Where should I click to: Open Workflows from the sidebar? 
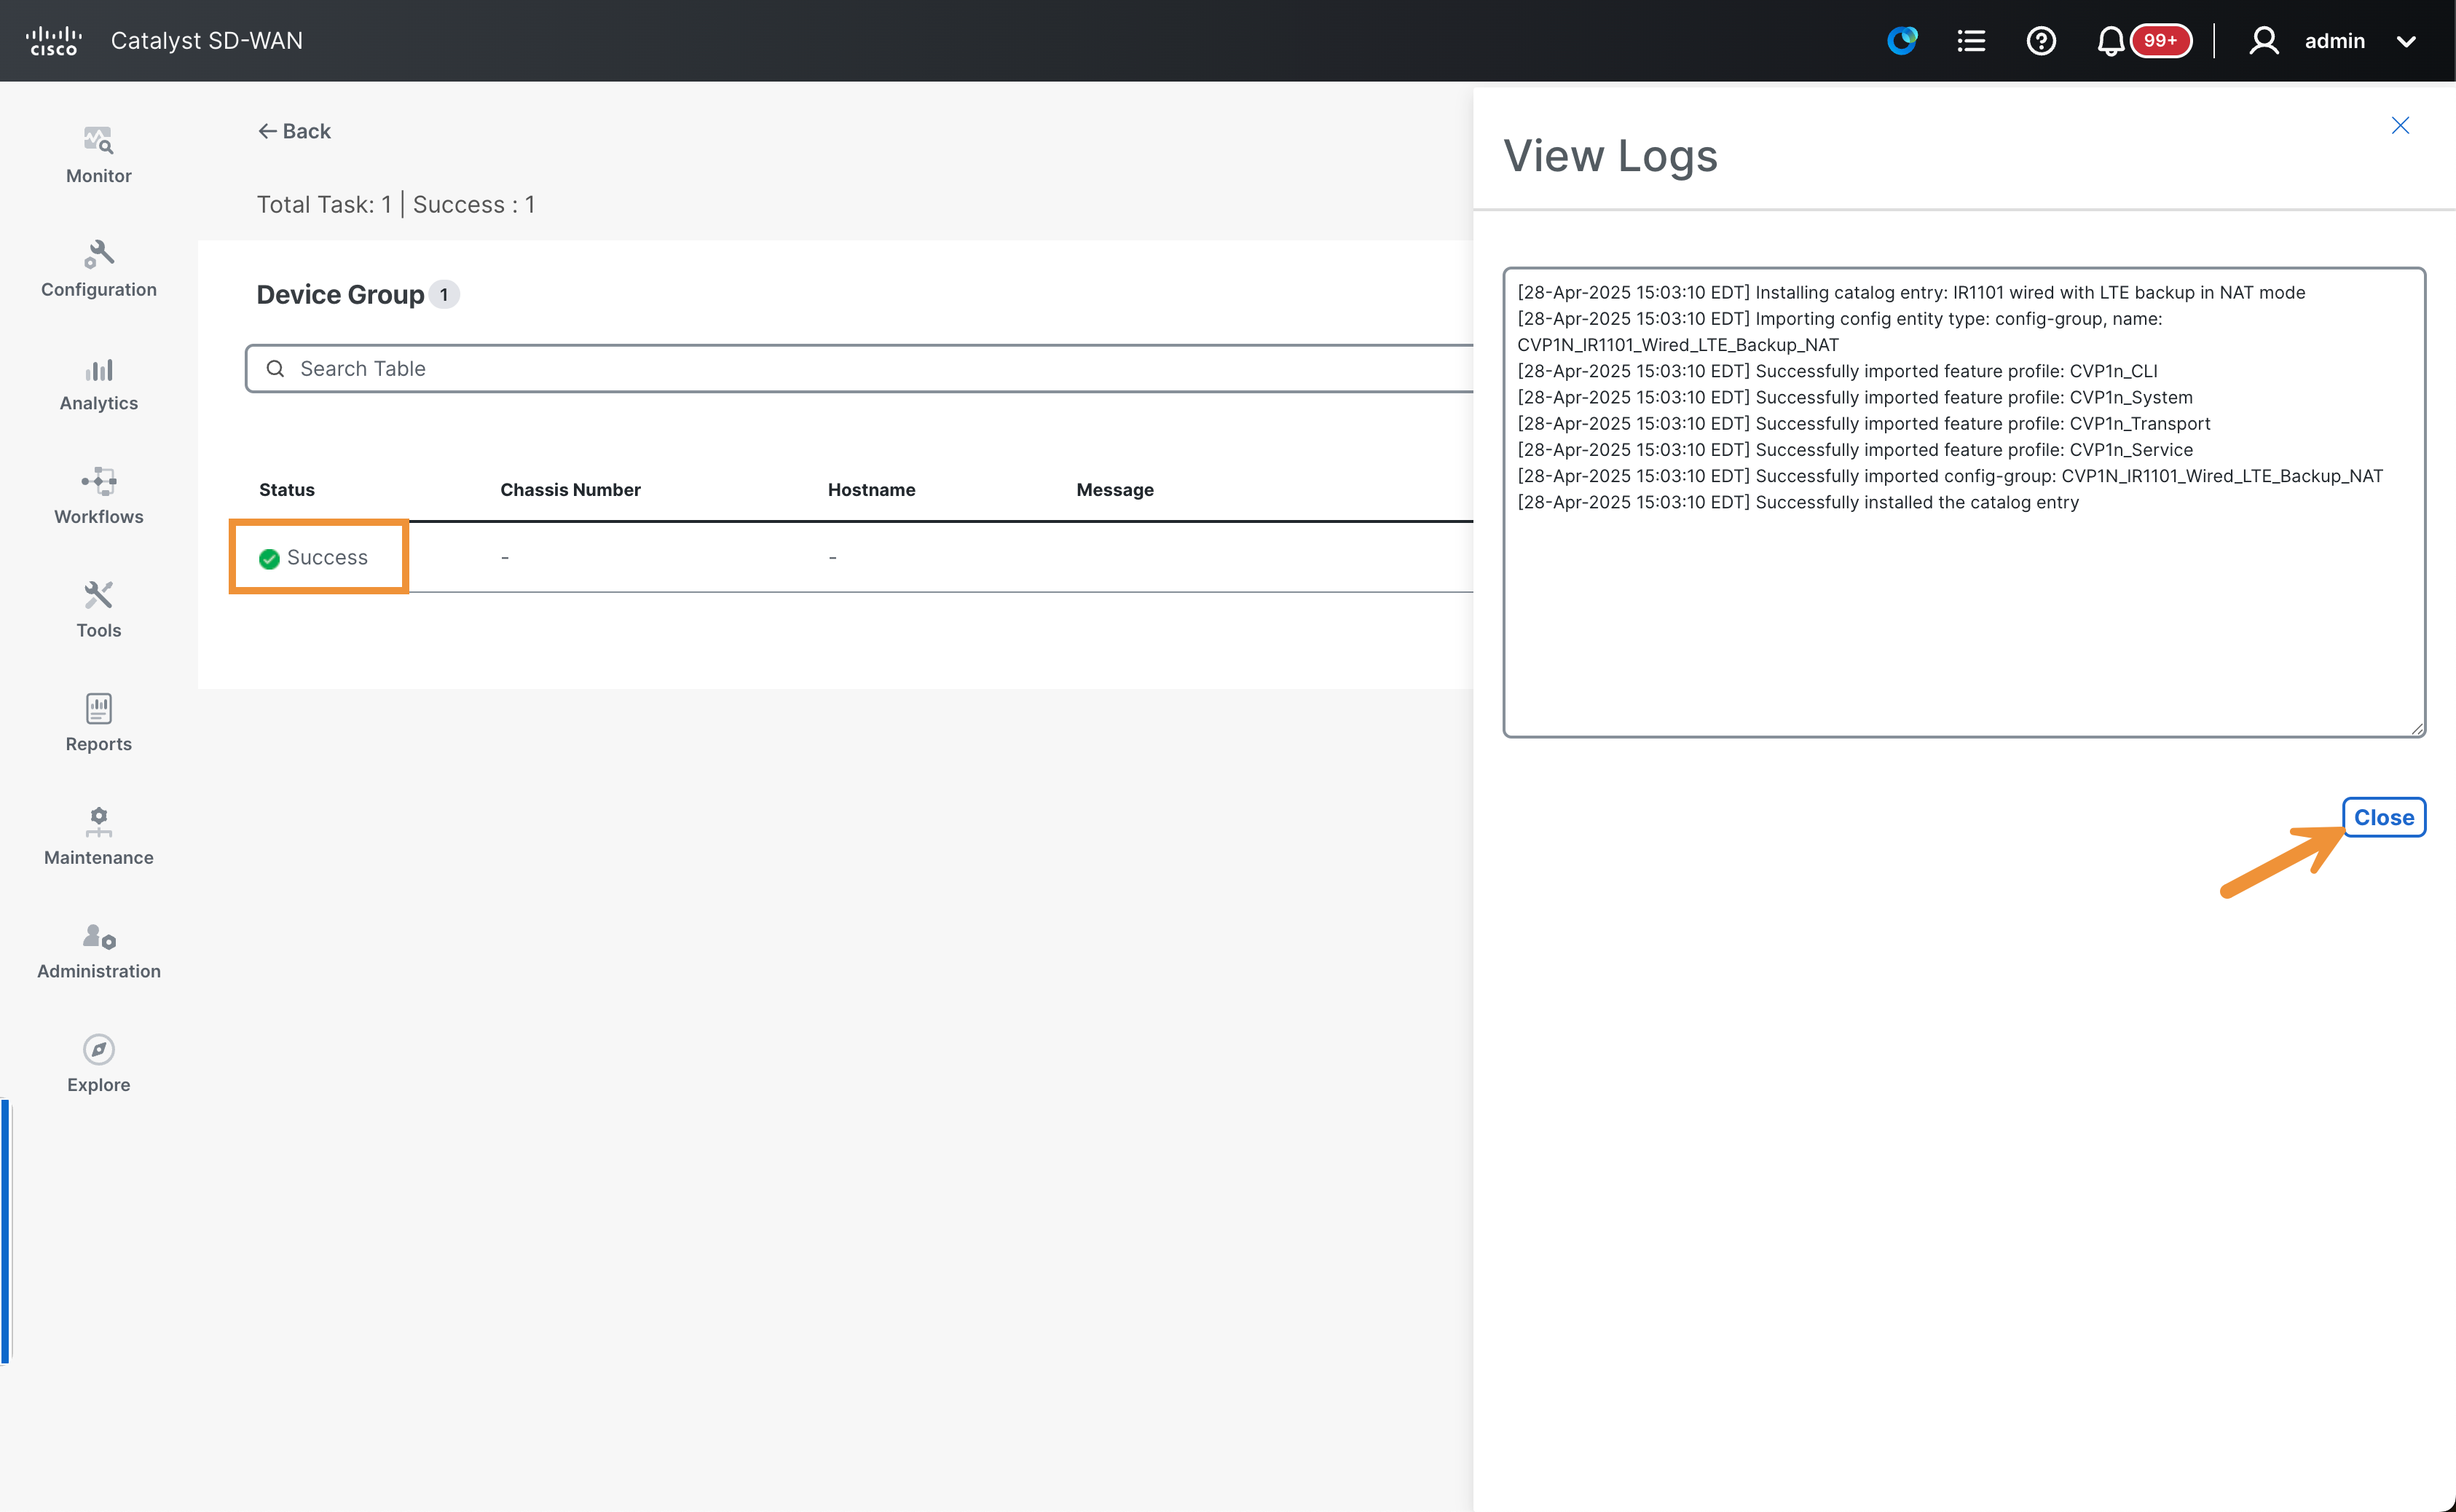click(98, 497)
